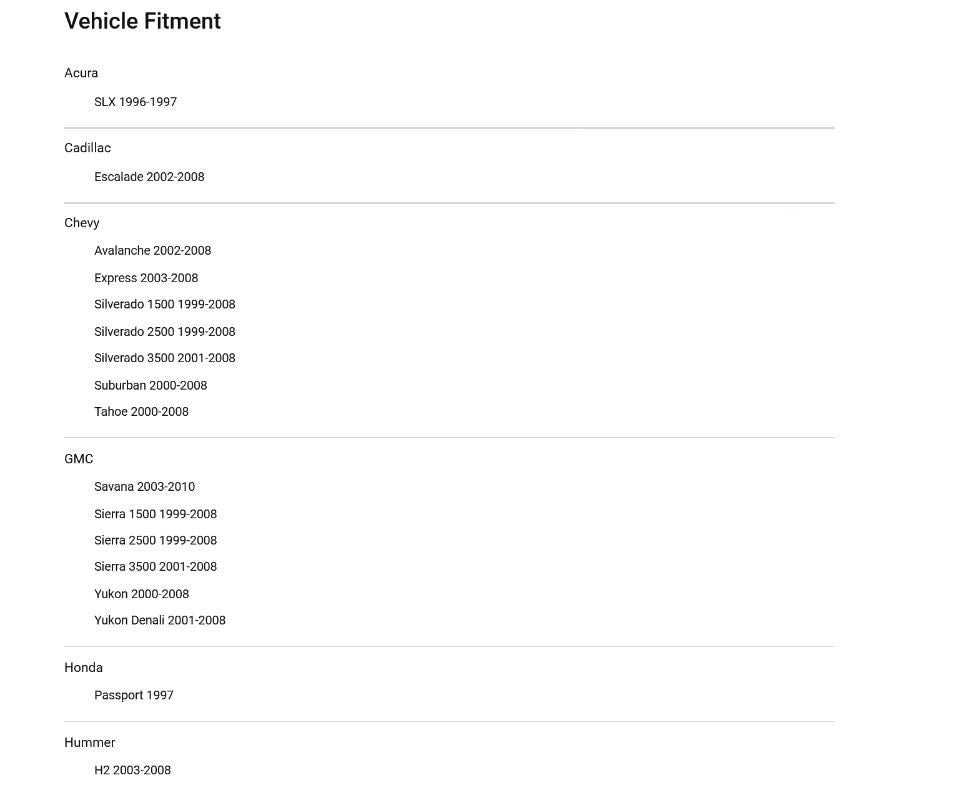Click SLX 1996-1997 entry

point(135,102)
